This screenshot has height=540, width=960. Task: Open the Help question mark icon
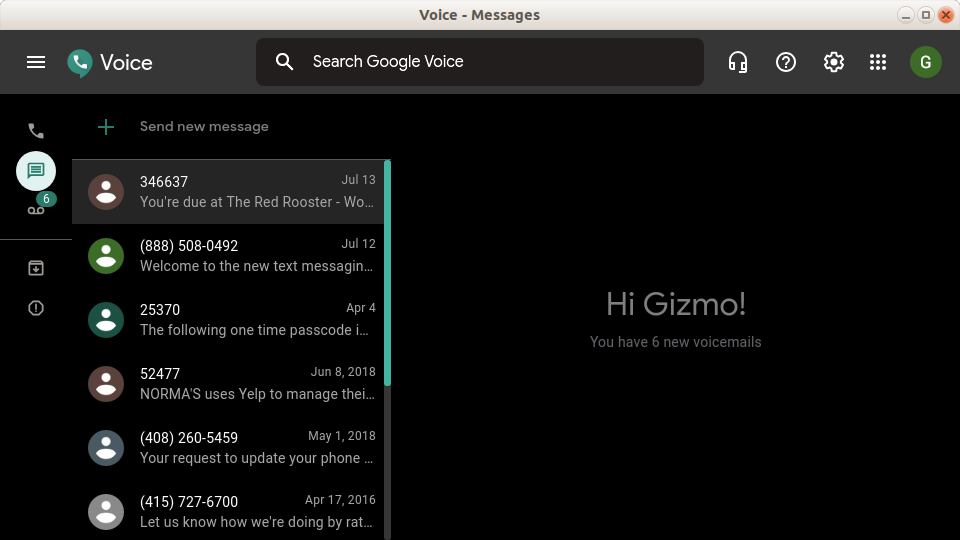(786, 62)
